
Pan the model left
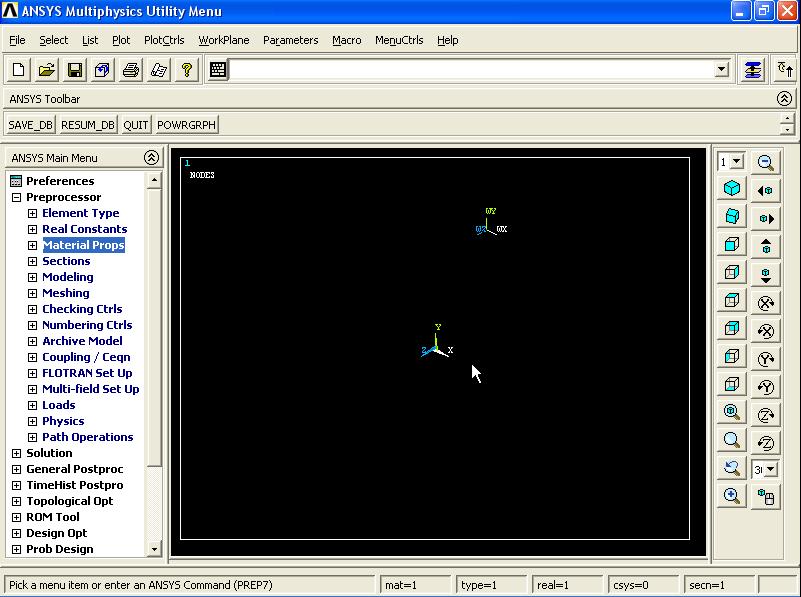point(765,191)
